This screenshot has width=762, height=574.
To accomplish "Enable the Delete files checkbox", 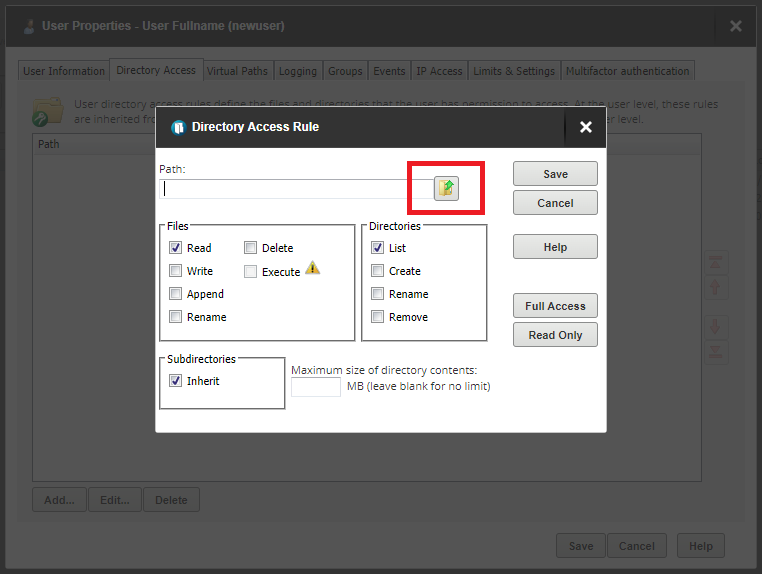I will (x=251, y=248).
